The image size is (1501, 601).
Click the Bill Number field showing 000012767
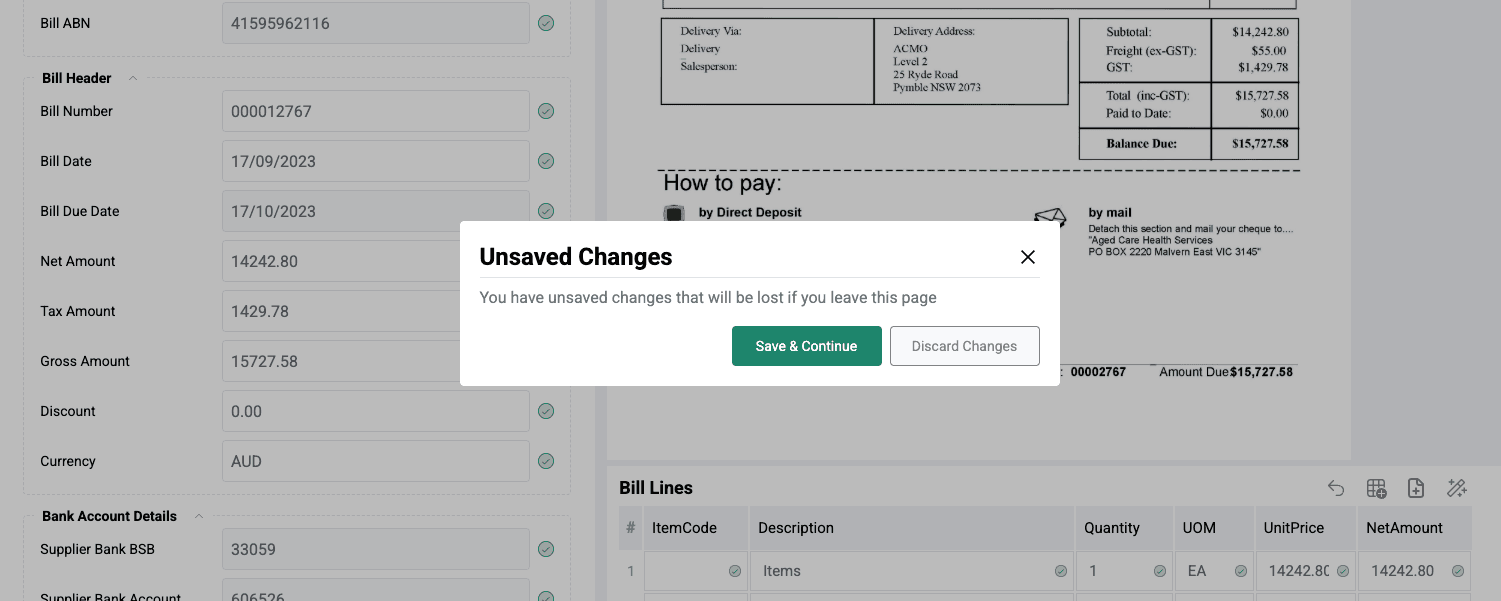coord(376,111)
